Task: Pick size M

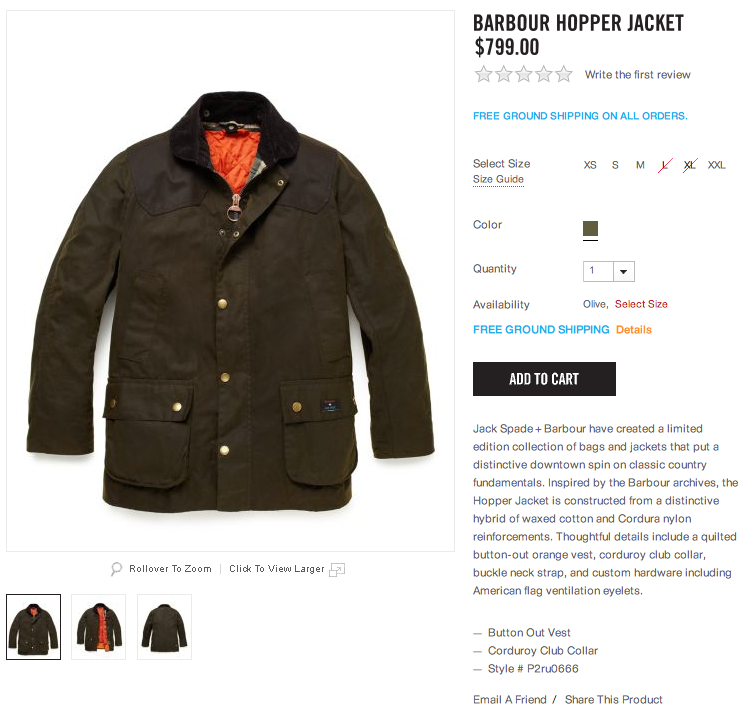Action: 640,165
